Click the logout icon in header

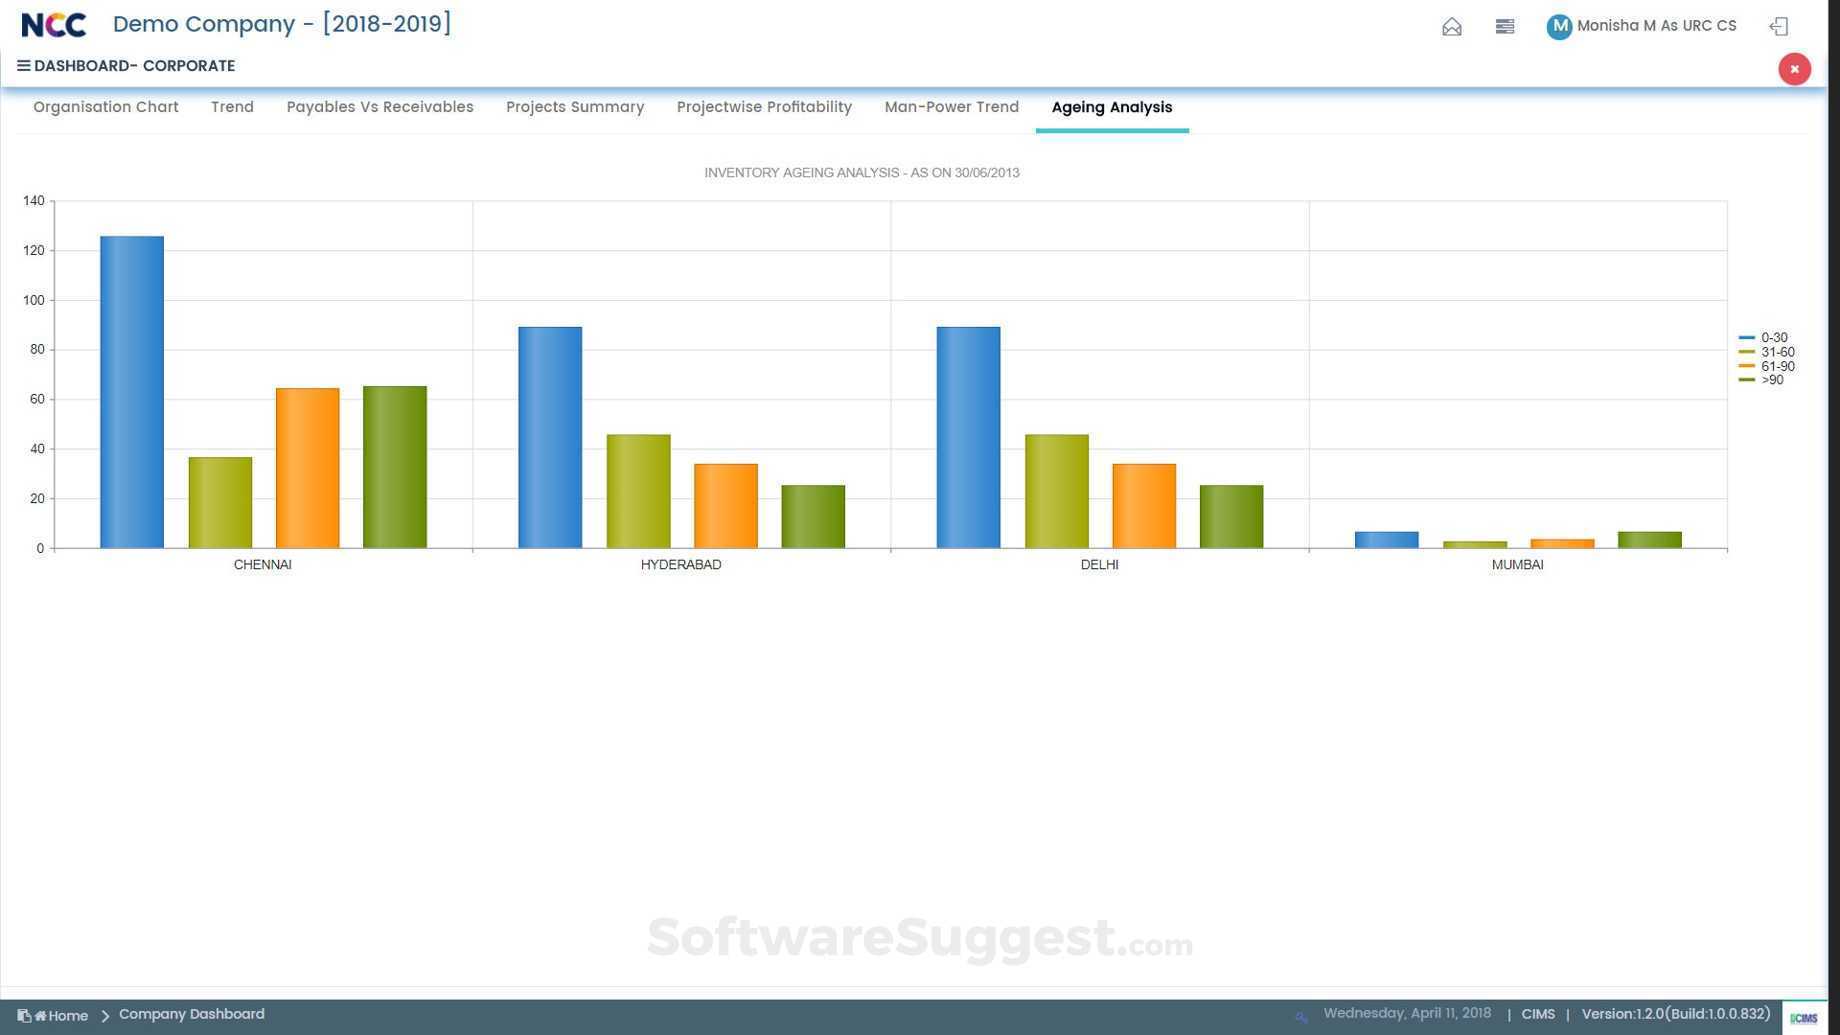click(1779, 27)
